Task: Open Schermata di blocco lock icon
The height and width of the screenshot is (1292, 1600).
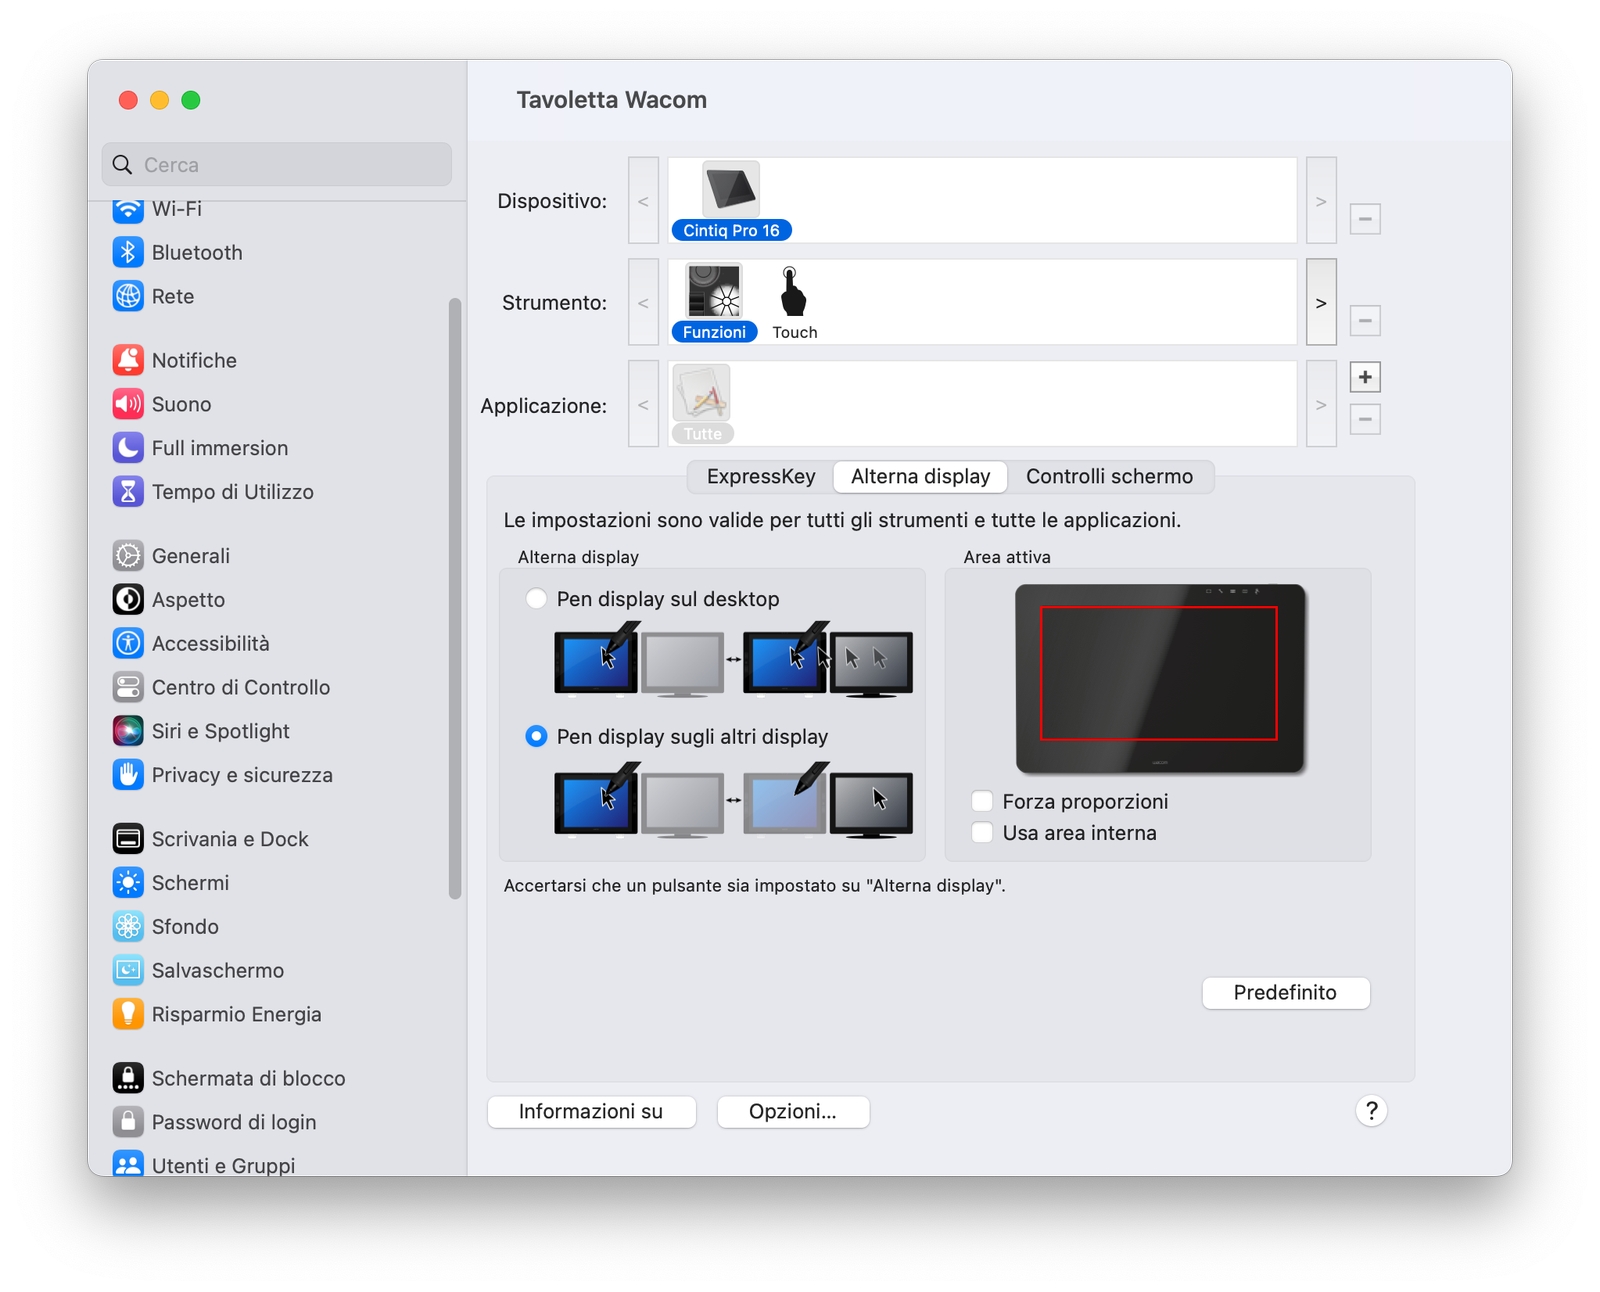Action: coord(128,1078)
